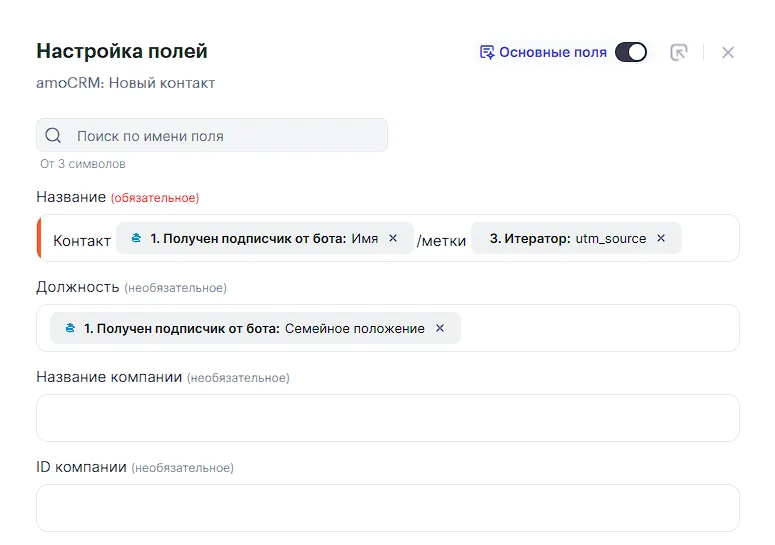
Task: Click the /метки text in Название field
Action: 441,240
